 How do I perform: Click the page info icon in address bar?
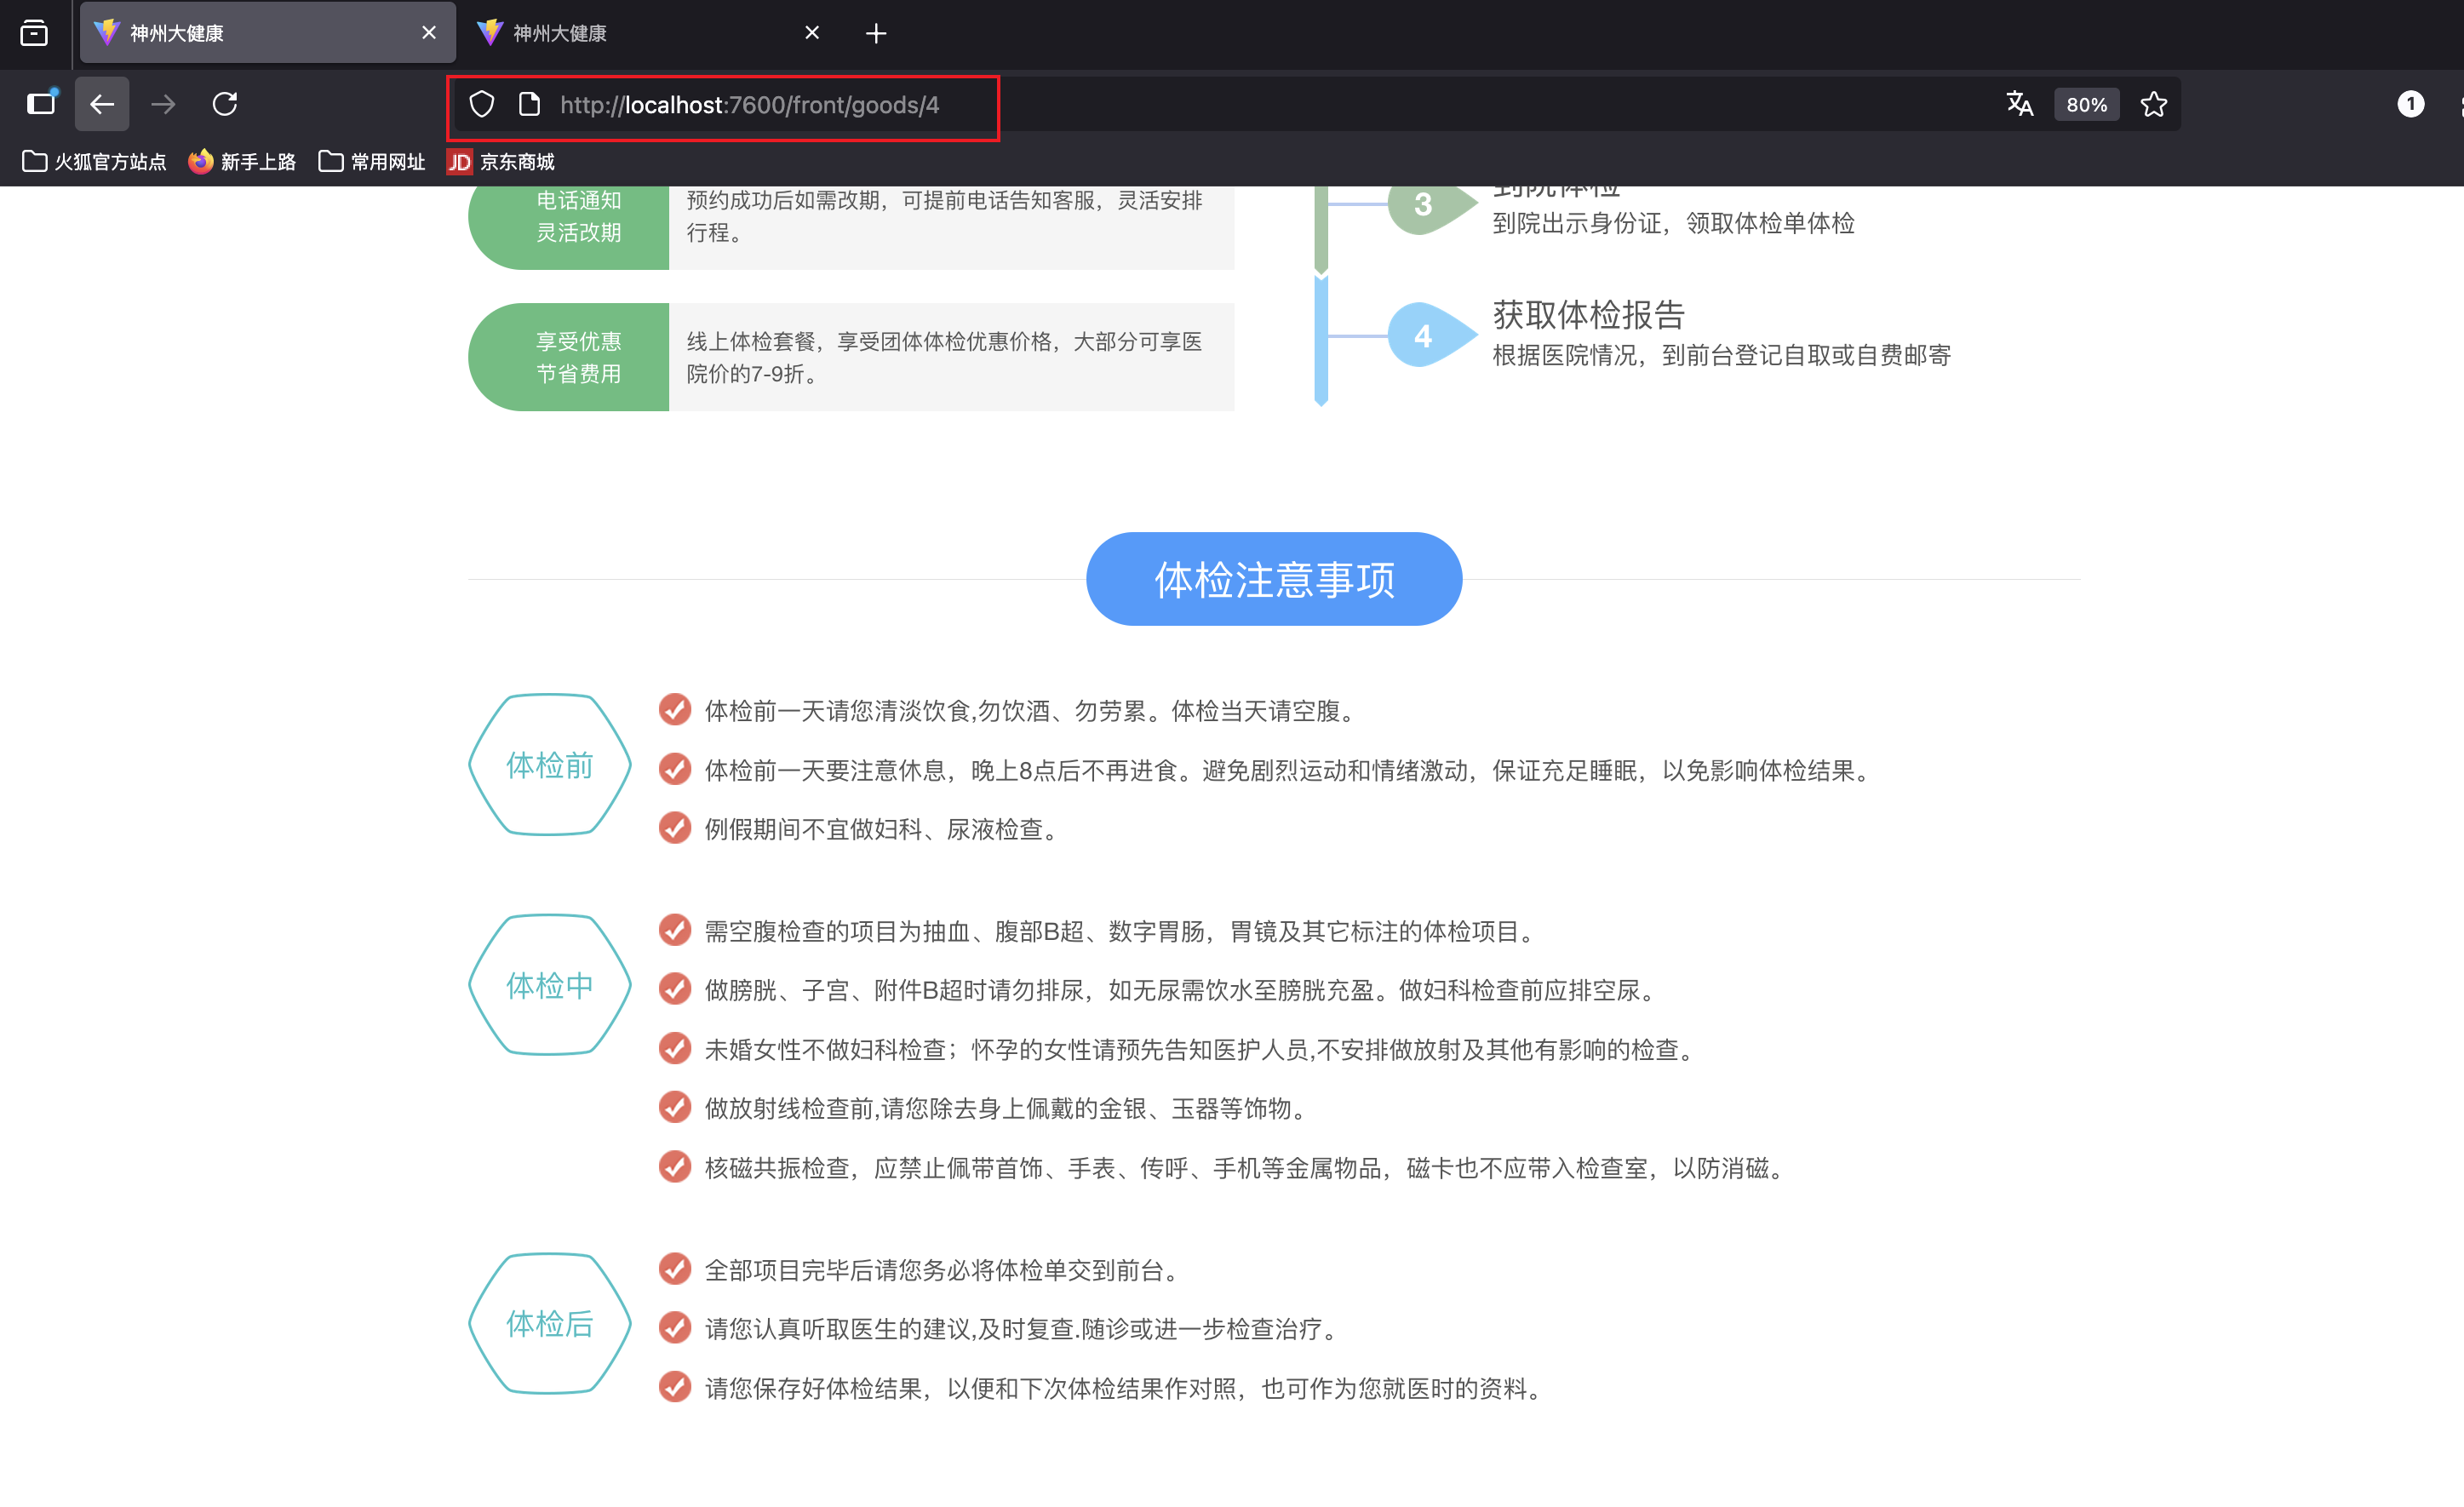click(529, 104)
